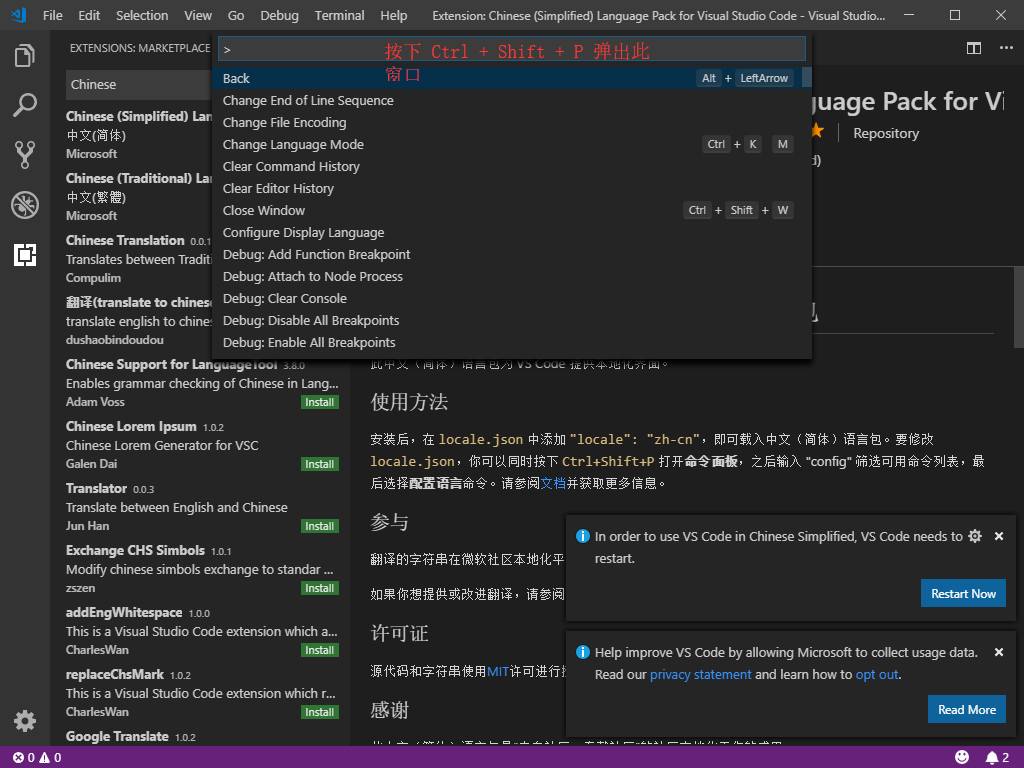Open the View menu
Viewport: 1024px width, 768px height.
197,15
